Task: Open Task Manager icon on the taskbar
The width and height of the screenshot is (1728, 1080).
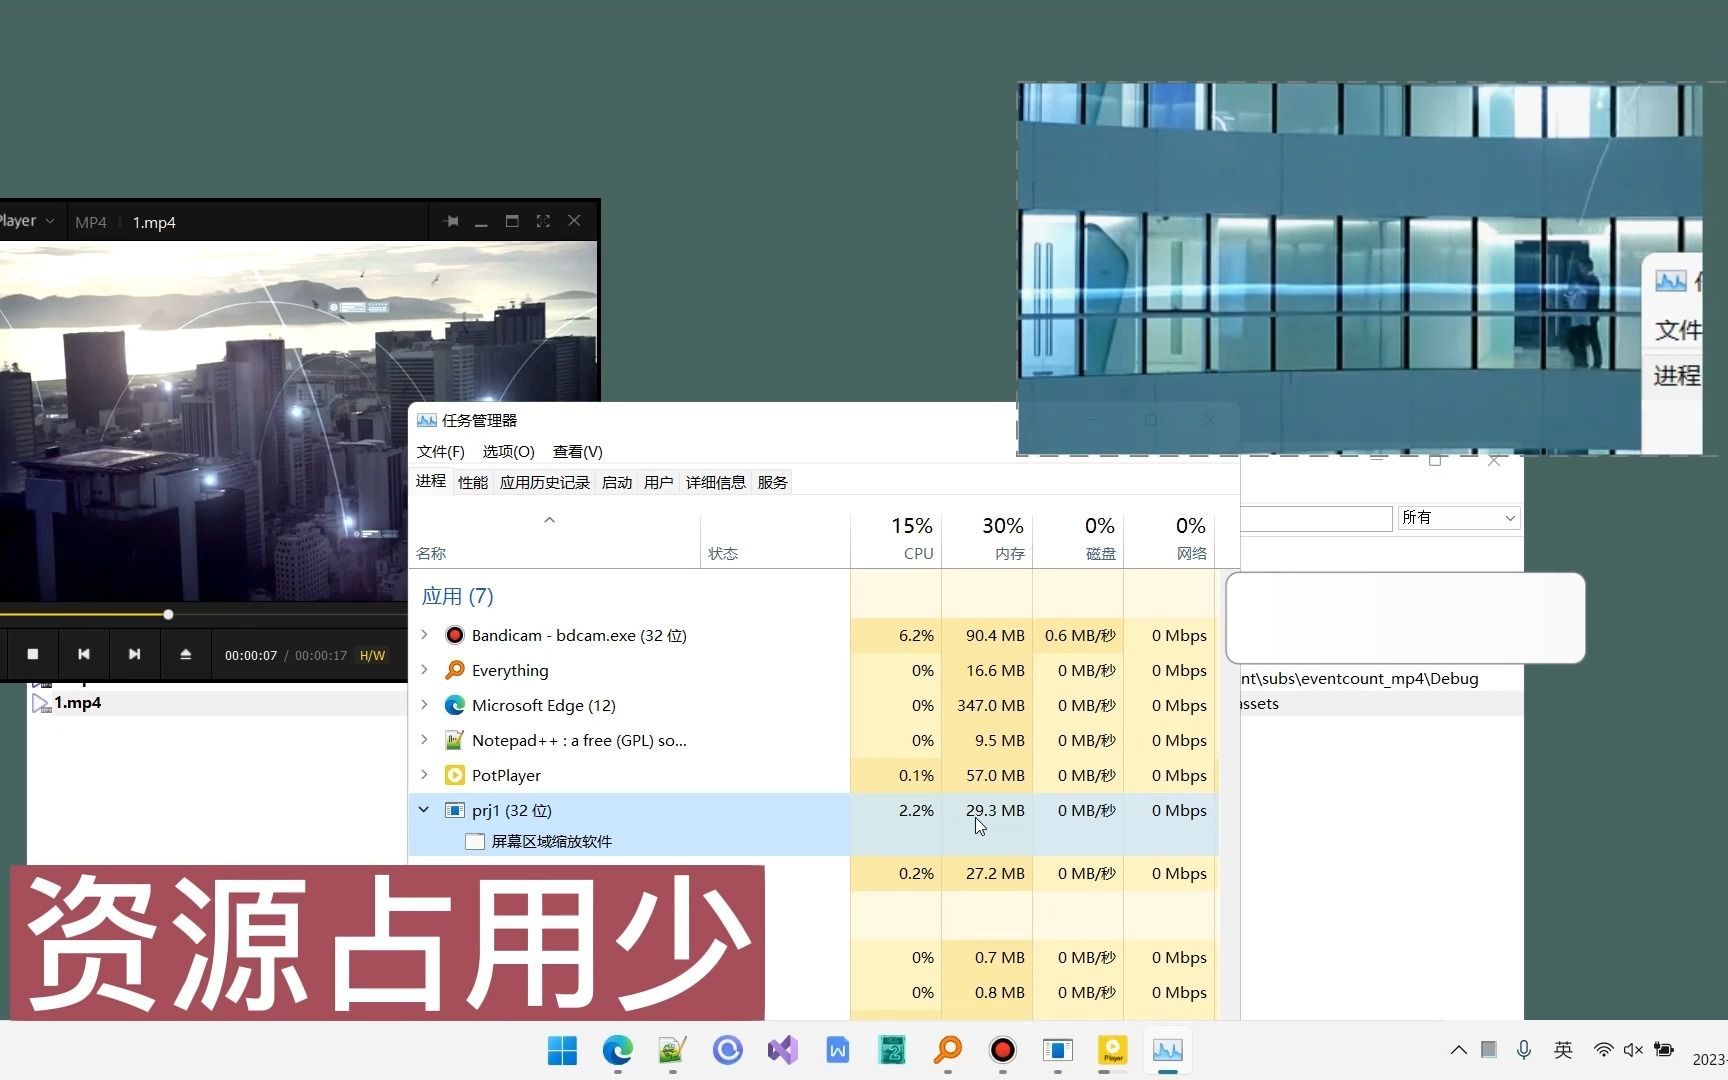Action: (1167, 1050)
